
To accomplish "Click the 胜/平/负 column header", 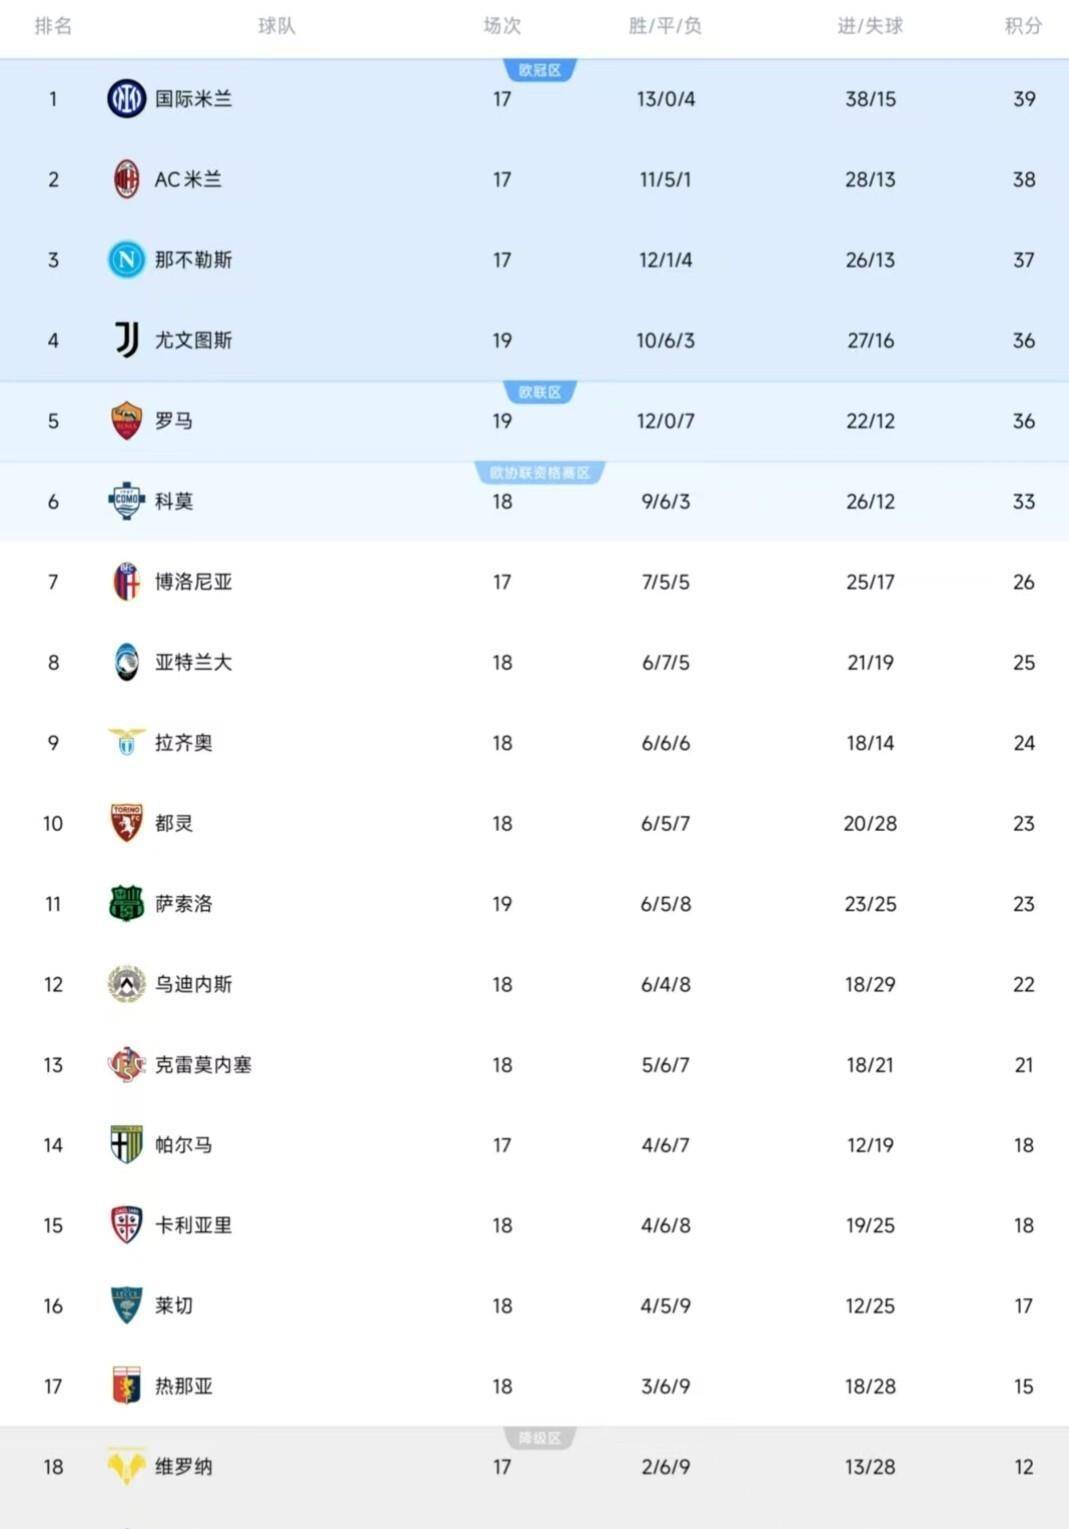I will [x=665, y=26].
